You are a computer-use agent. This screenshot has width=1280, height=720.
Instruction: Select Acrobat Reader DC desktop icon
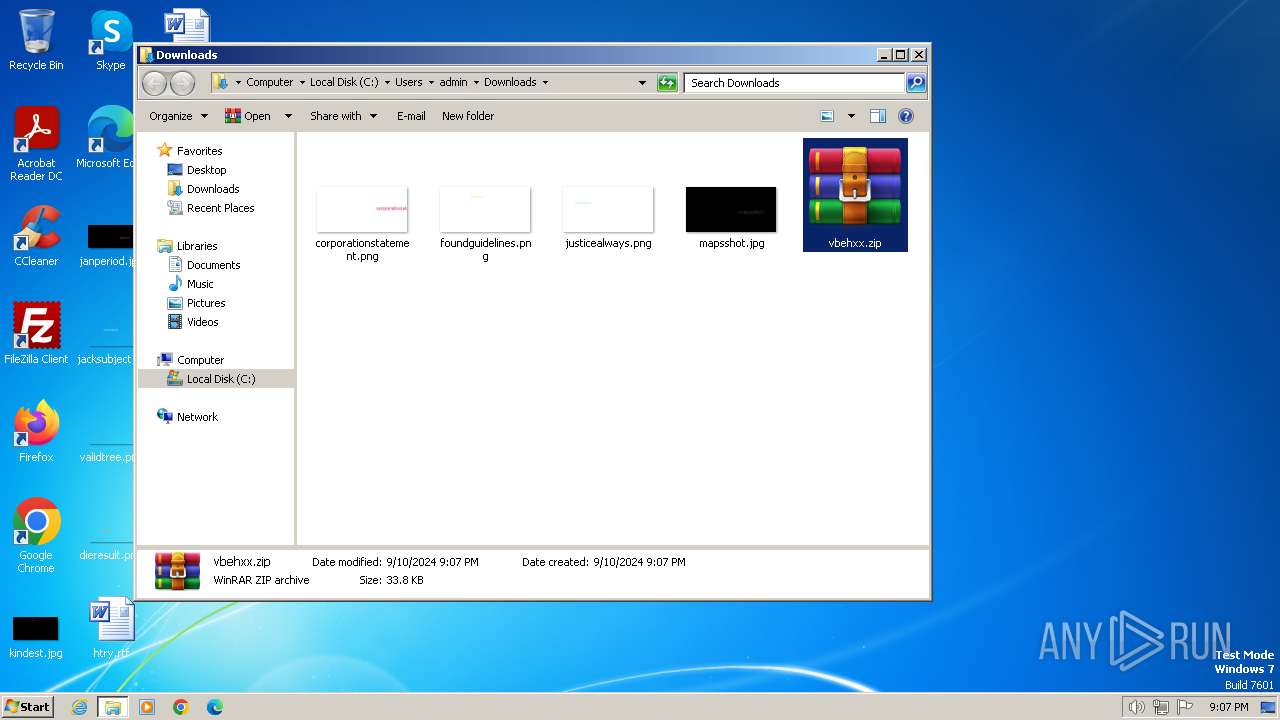pos(36,144)
